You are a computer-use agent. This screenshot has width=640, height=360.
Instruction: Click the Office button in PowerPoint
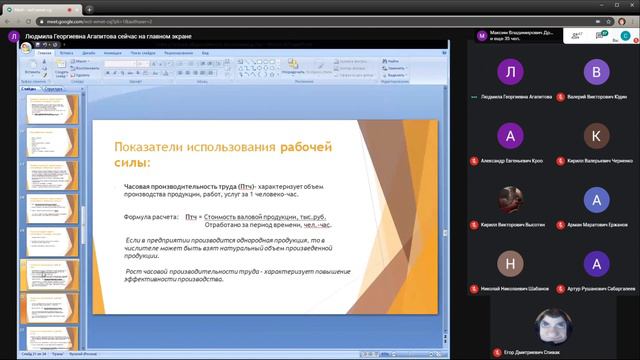coord(26,48)
